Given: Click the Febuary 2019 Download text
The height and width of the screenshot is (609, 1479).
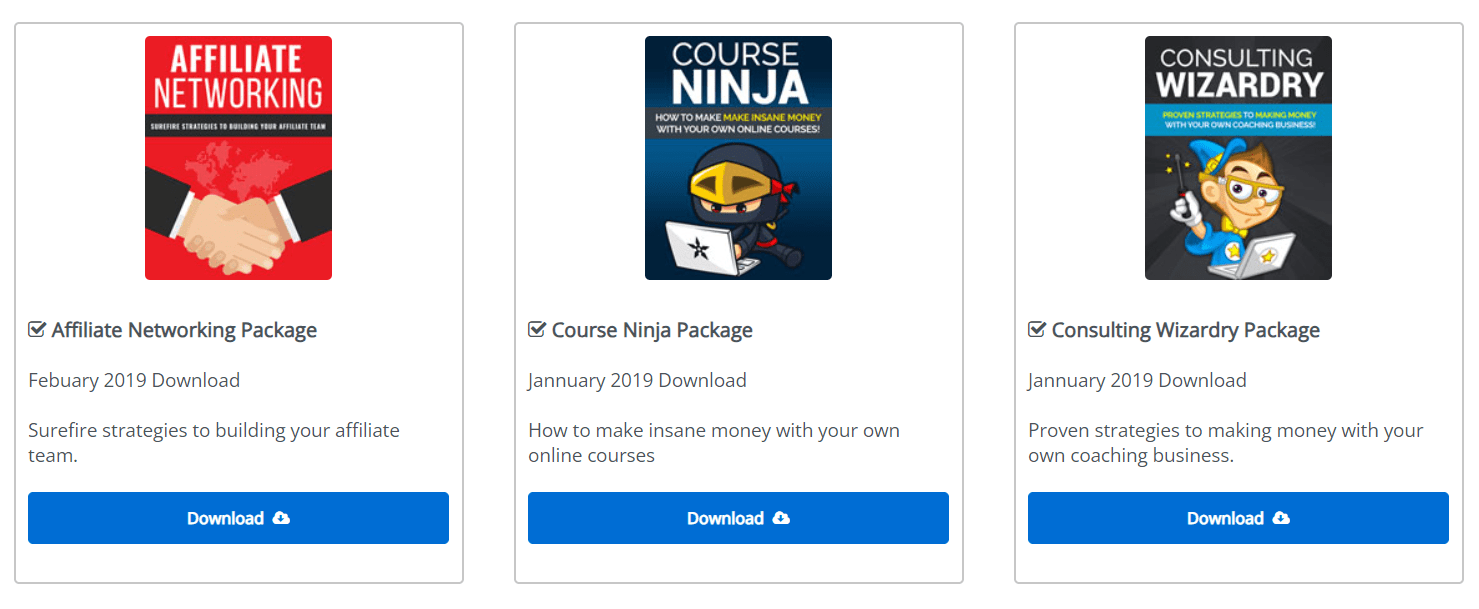Looking at the screenshot, I should click(134, 380).
